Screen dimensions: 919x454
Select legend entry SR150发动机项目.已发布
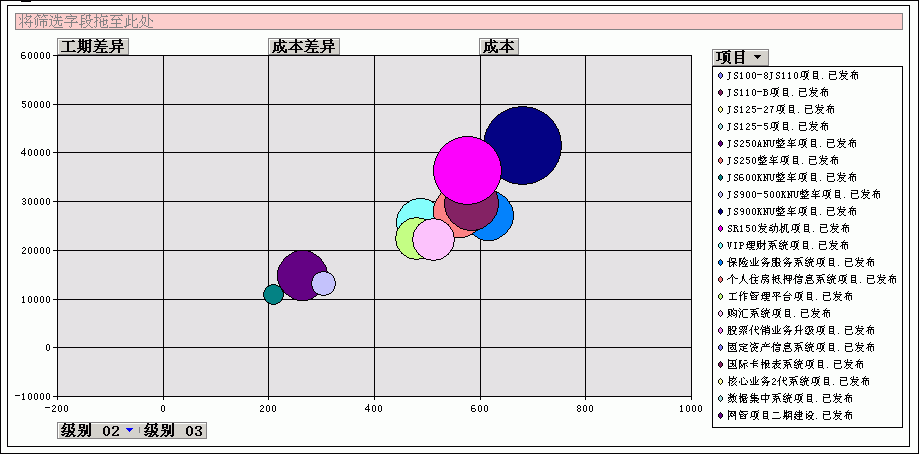click(784, 228)
